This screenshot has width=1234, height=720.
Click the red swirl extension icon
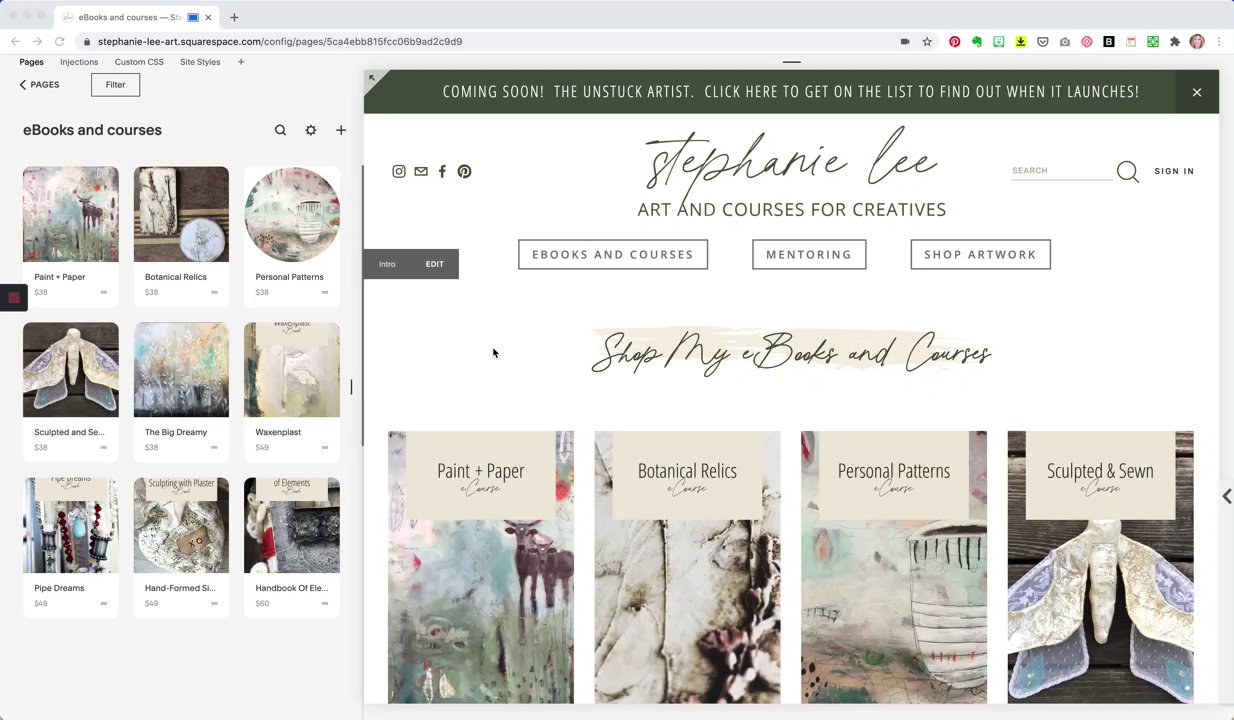click(1087, 42)
